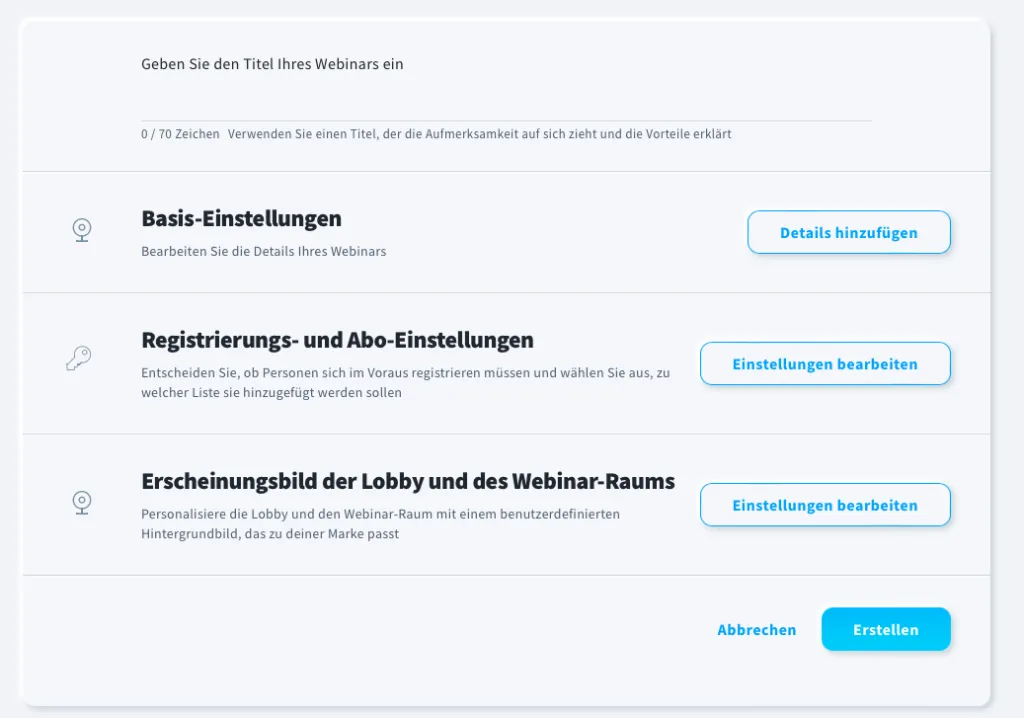Click the description starting 'Entscheiden Sie, ob Personen'
This screenshot has height=718, width=1024.
coord(406,383)
